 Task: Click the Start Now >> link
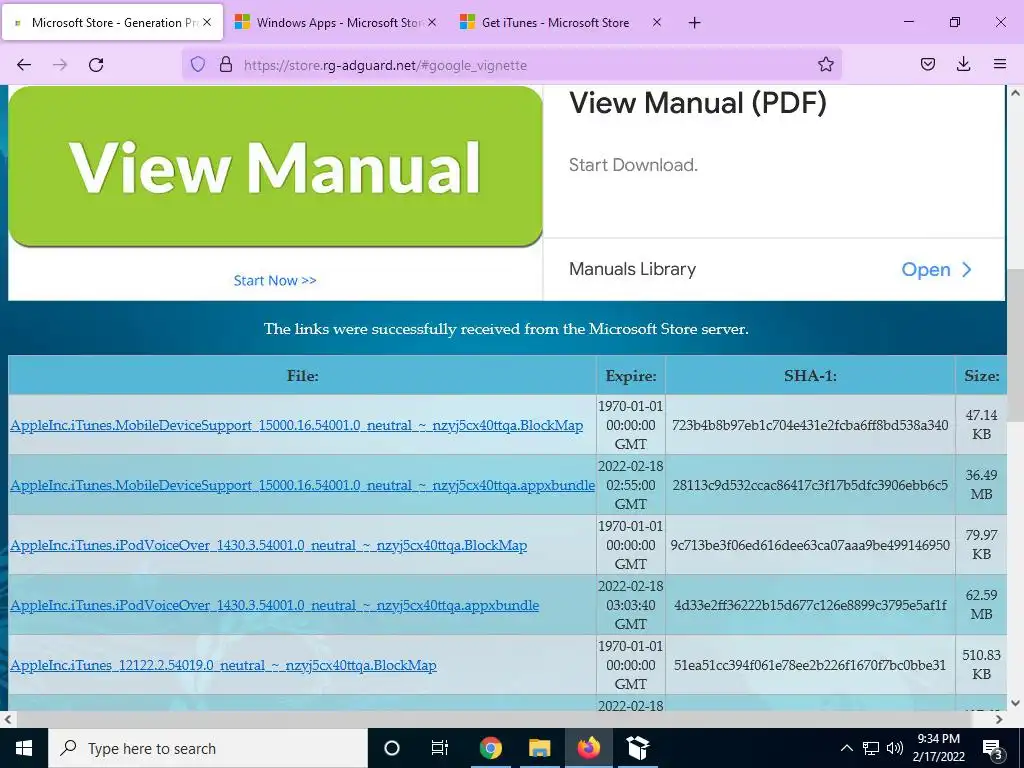[x=275, y=280]
